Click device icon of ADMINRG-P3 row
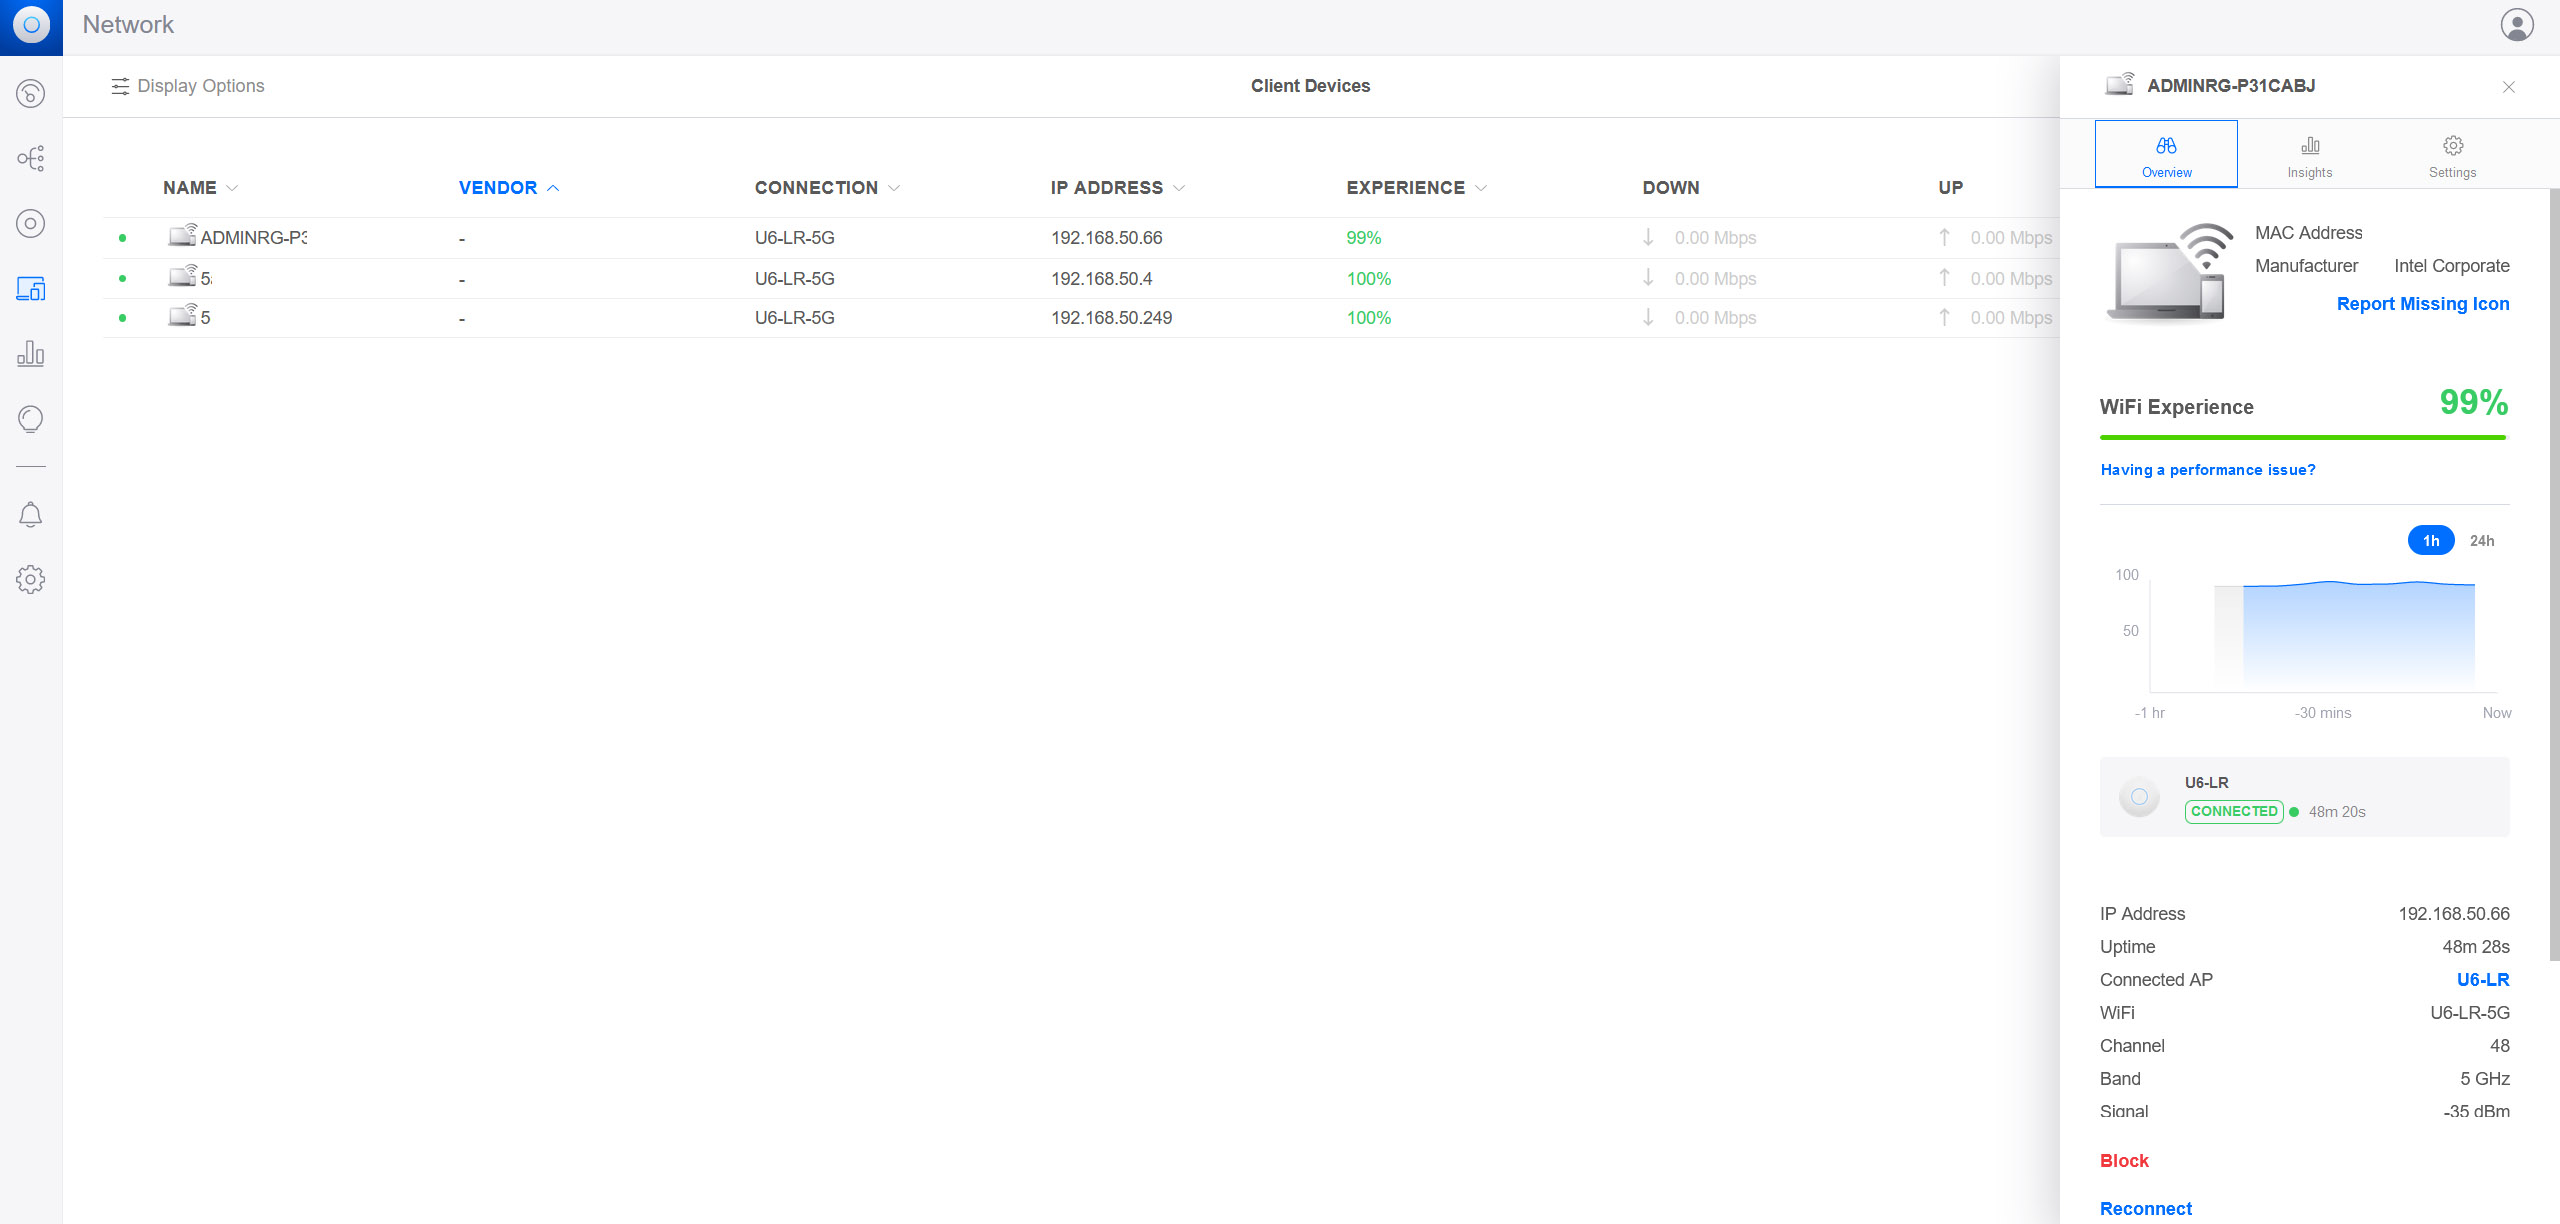The width and height of the screenshot is (2560, 1224). click(x=183, y=235)
